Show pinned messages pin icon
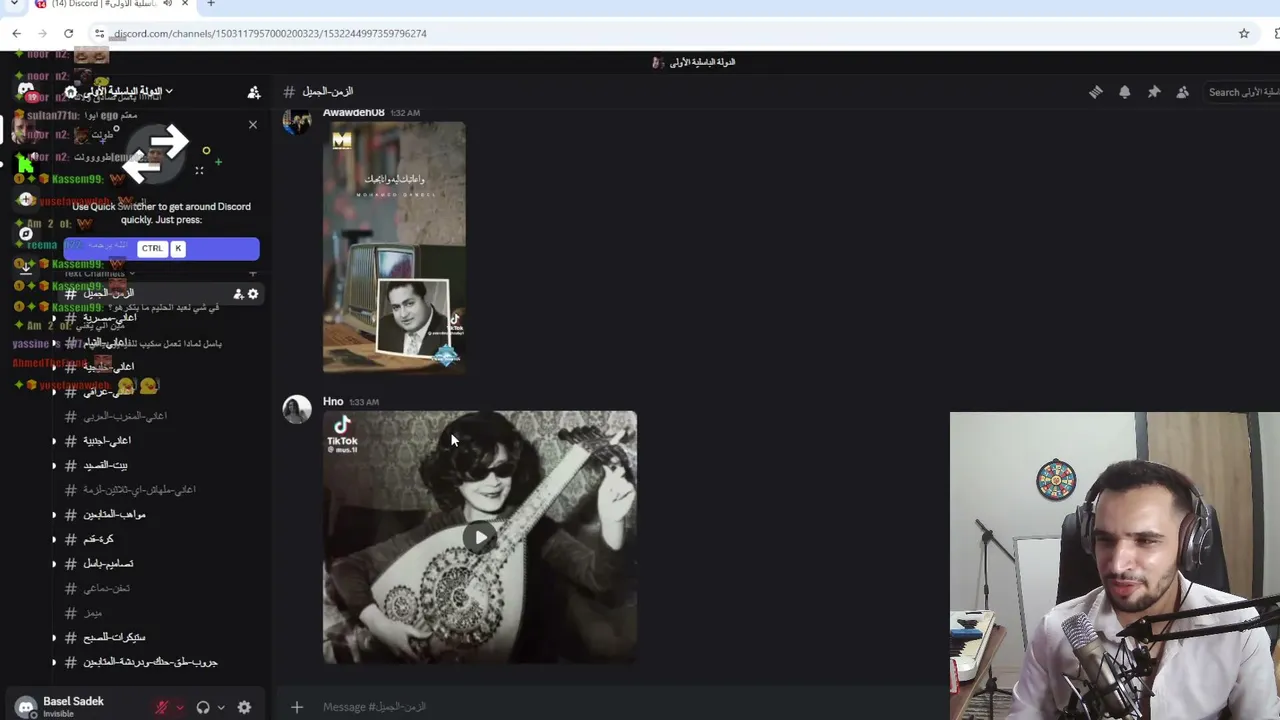 pyautogui.click(x=1154, y=92)
